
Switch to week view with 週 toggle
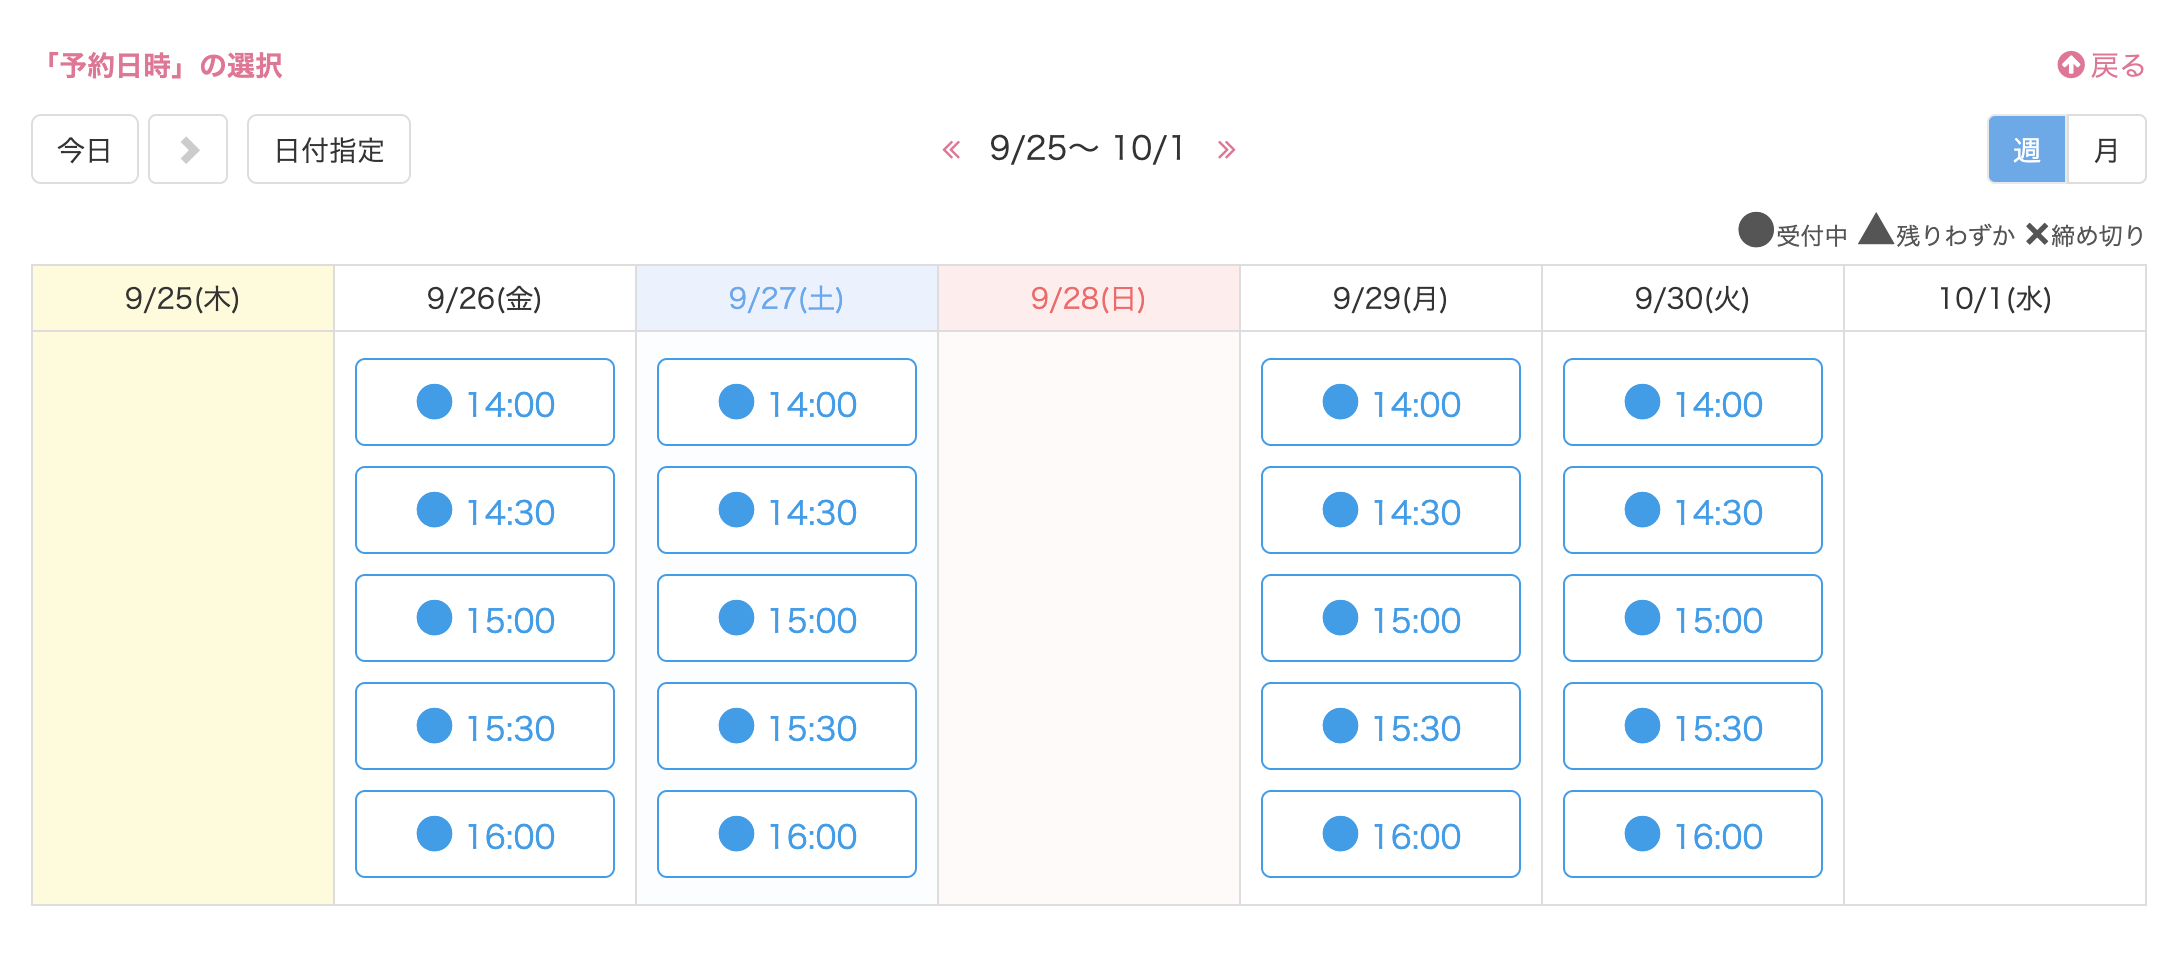tap(2027, 150)
